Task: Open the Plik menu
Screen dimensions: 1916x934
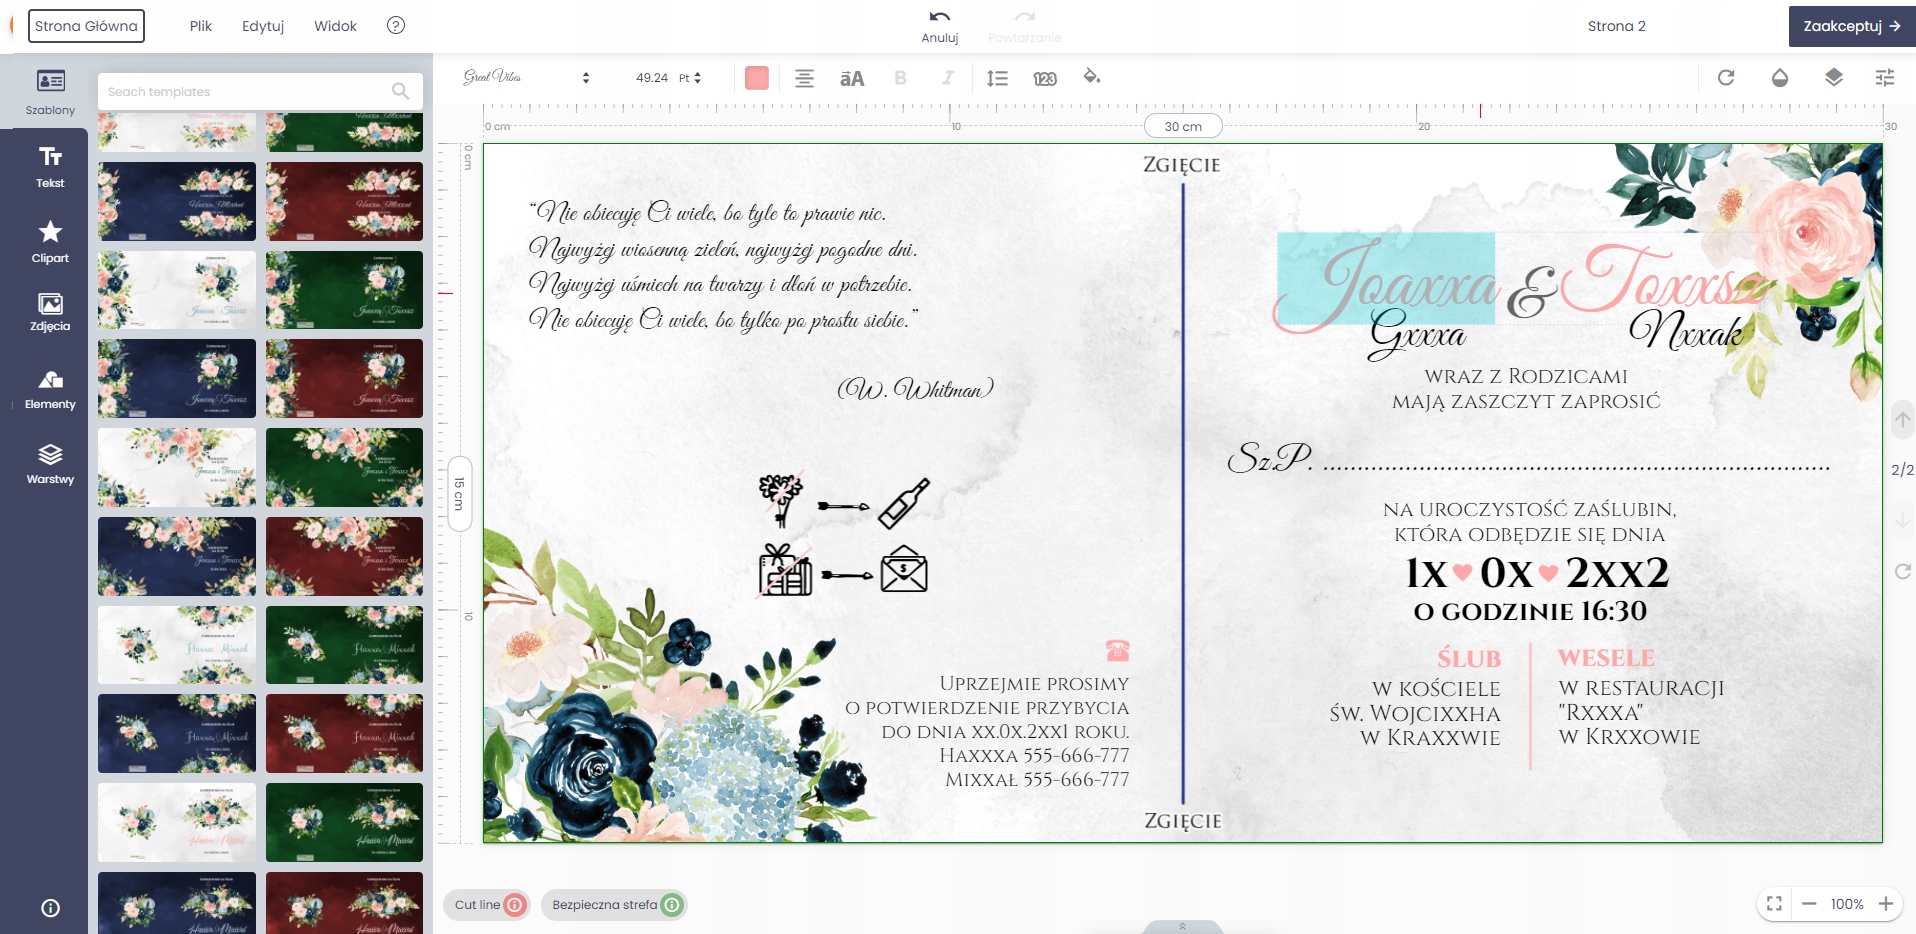Action: (201, 26)
